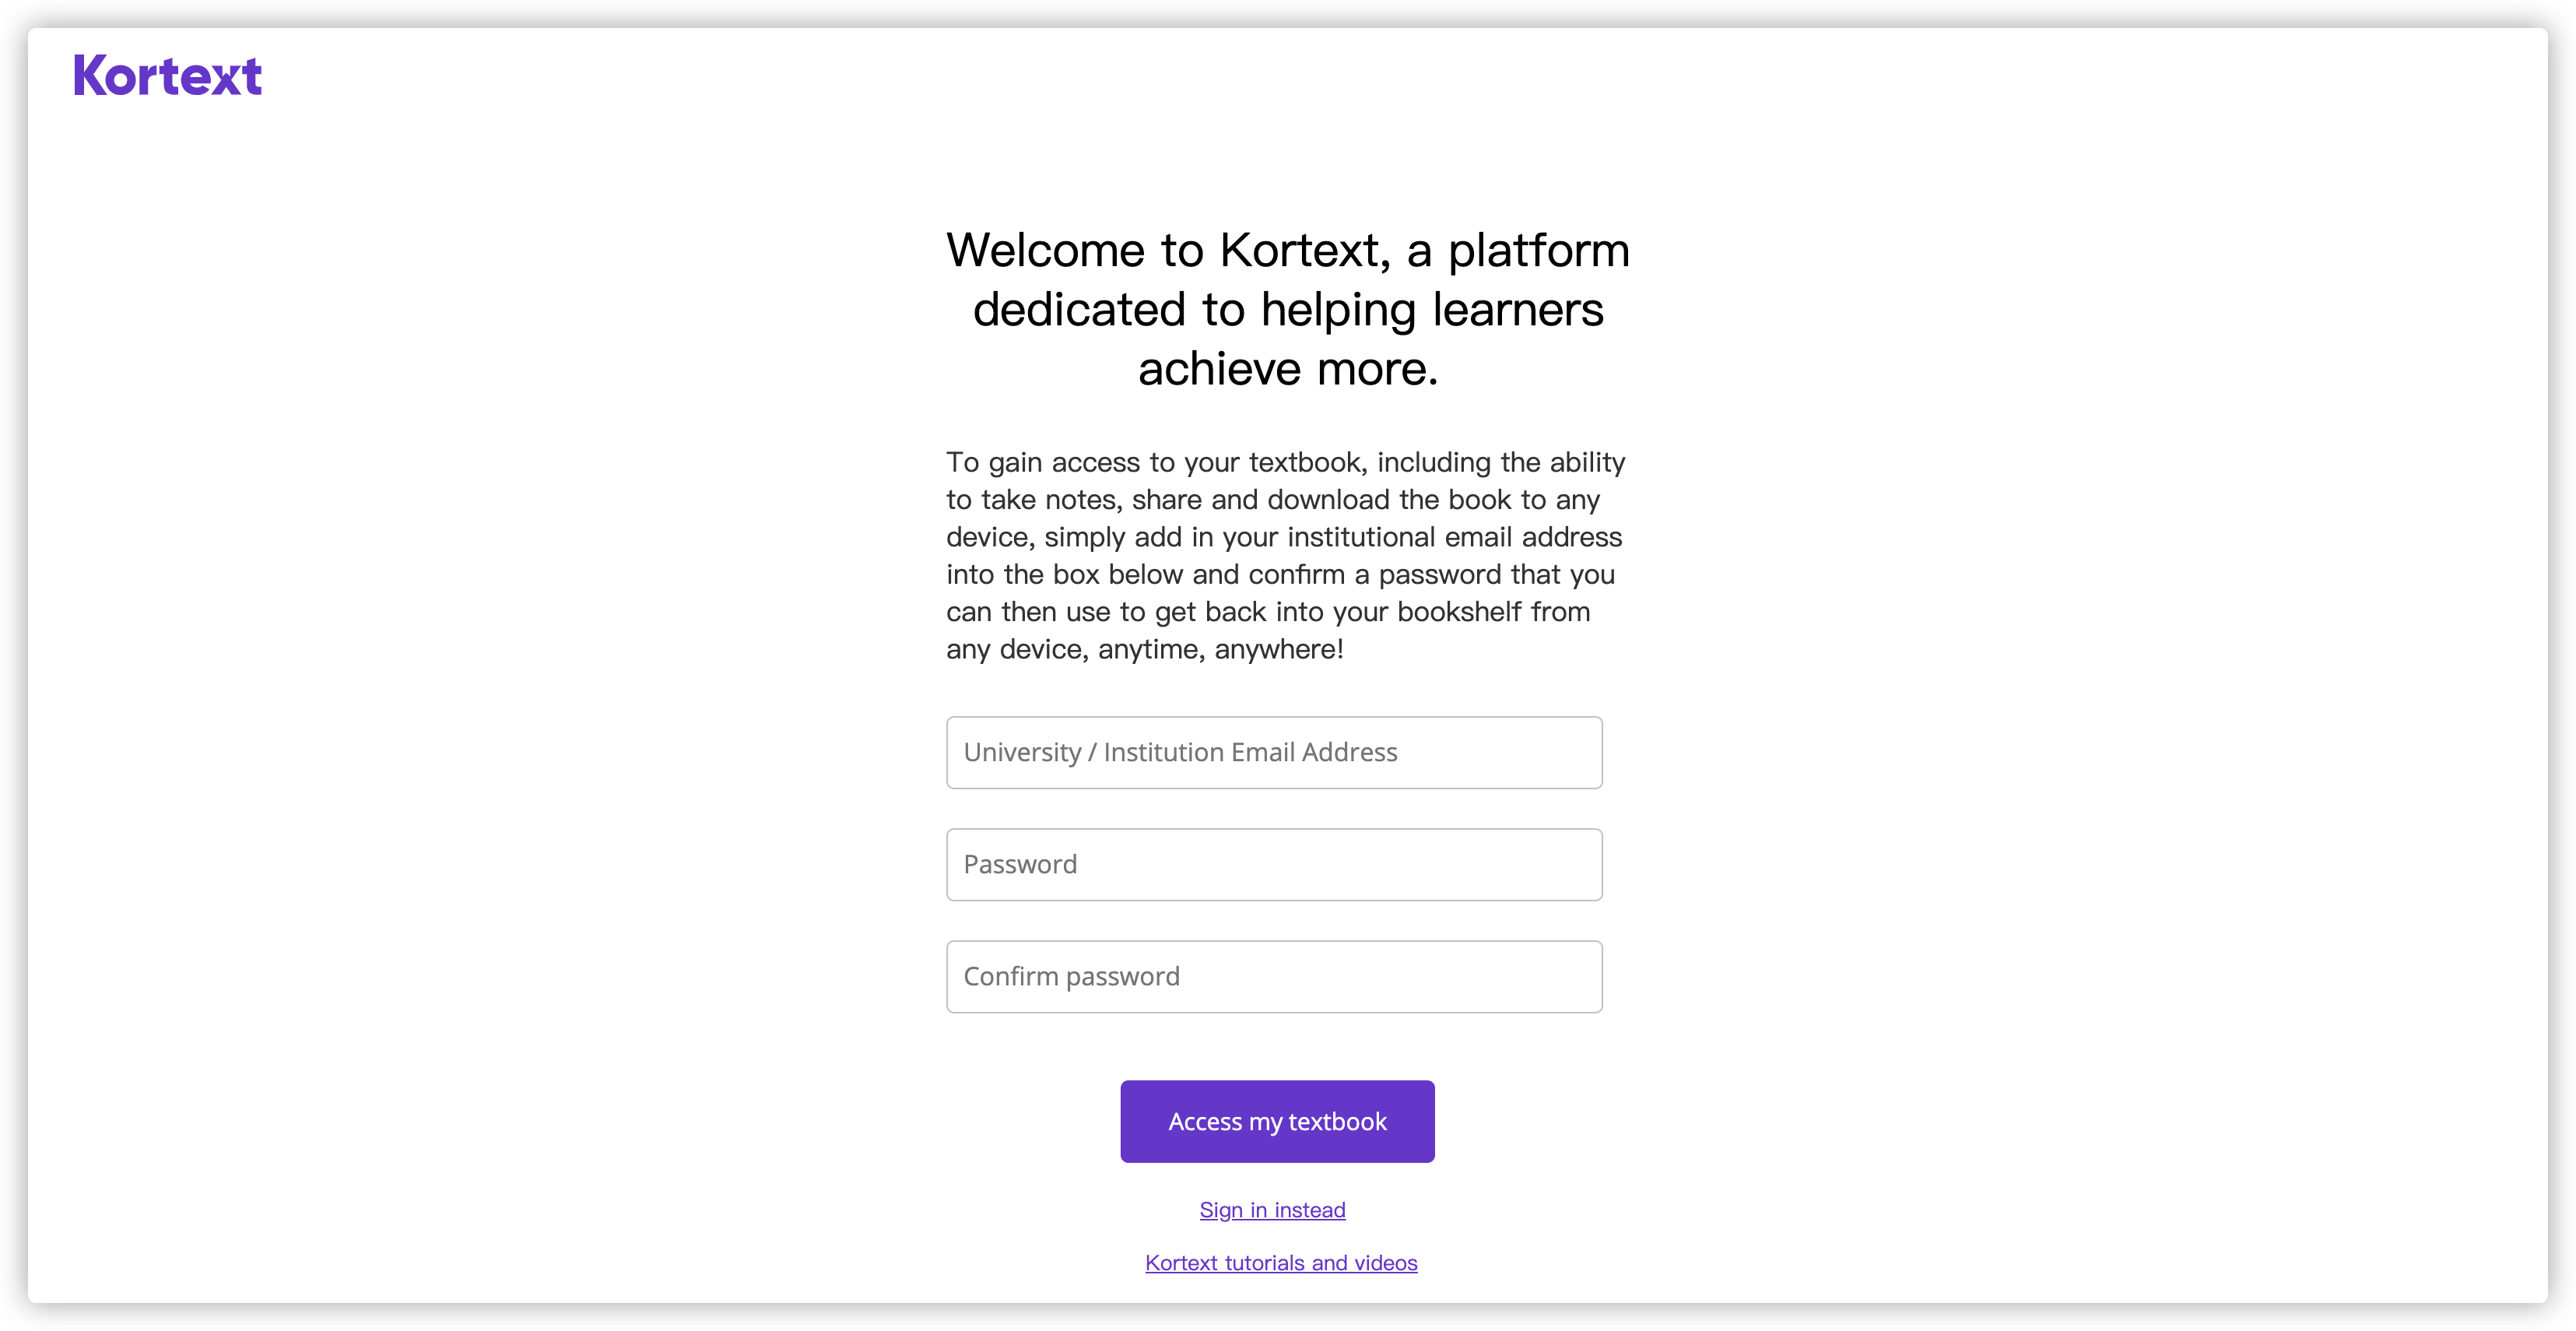Click into the Password field
Viewport: 2576px width, 1331px height.
coord(1274,864)
